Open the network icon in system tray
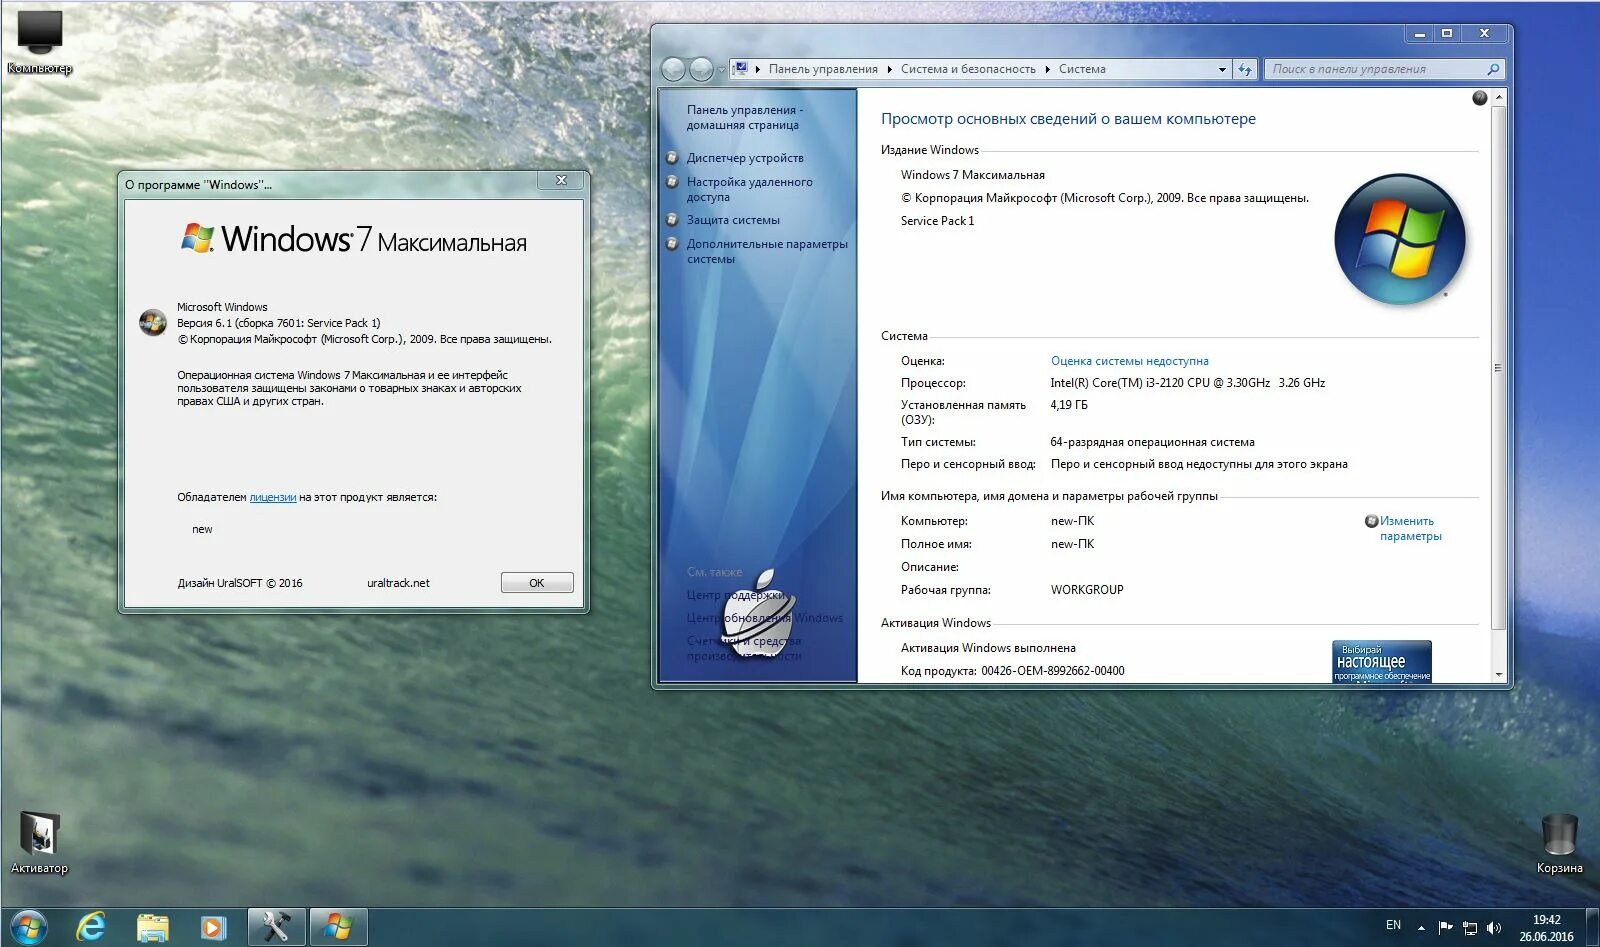1600x947 pixels. 1469,927
